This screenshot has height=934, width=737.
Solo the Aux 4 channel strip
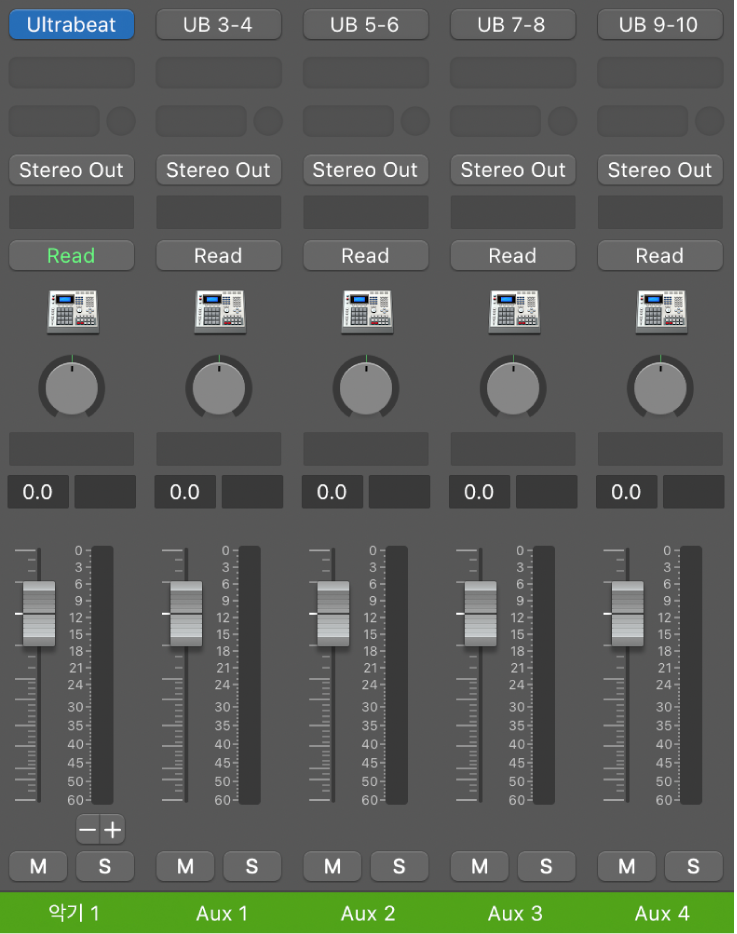[694, 865]
